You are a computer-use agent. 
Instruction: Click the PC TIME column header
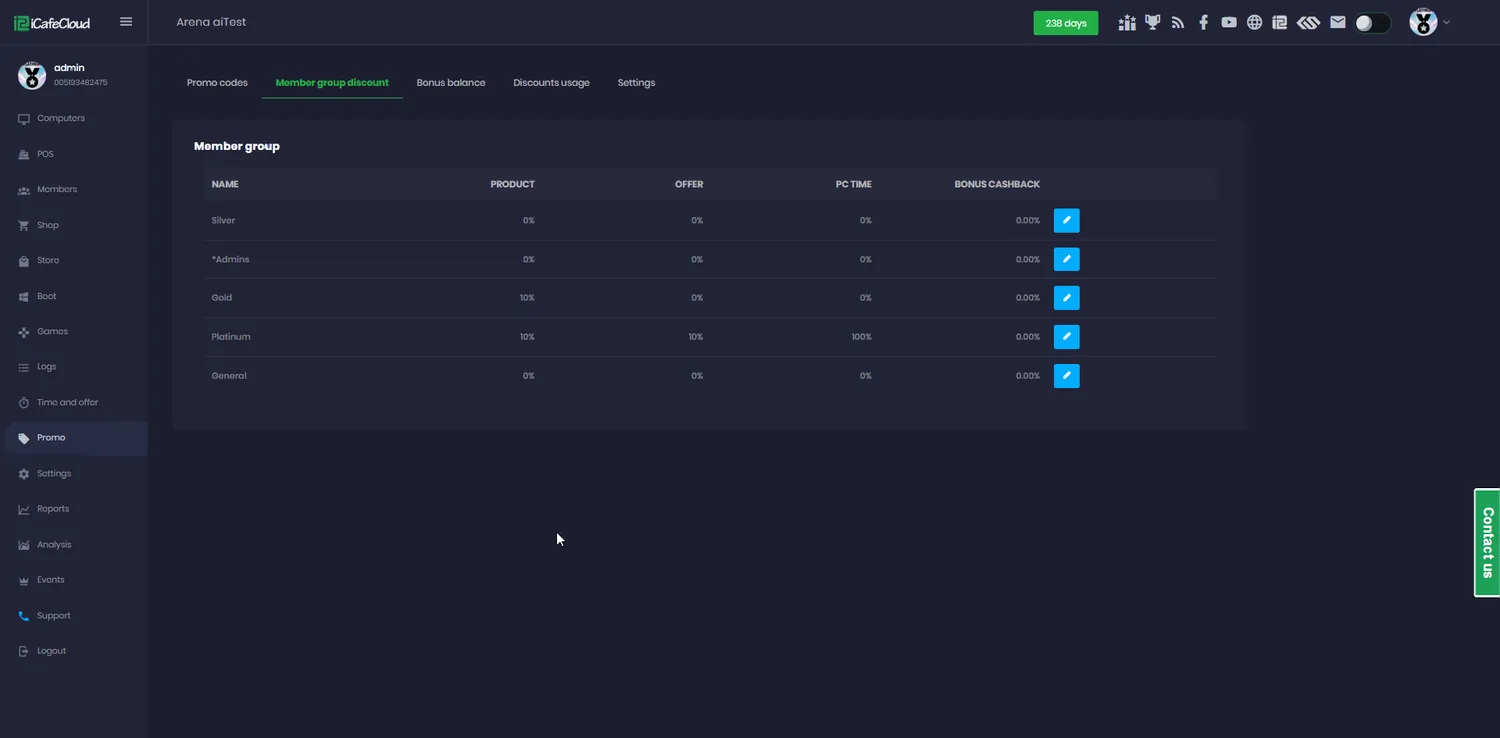tap(854, 184)
